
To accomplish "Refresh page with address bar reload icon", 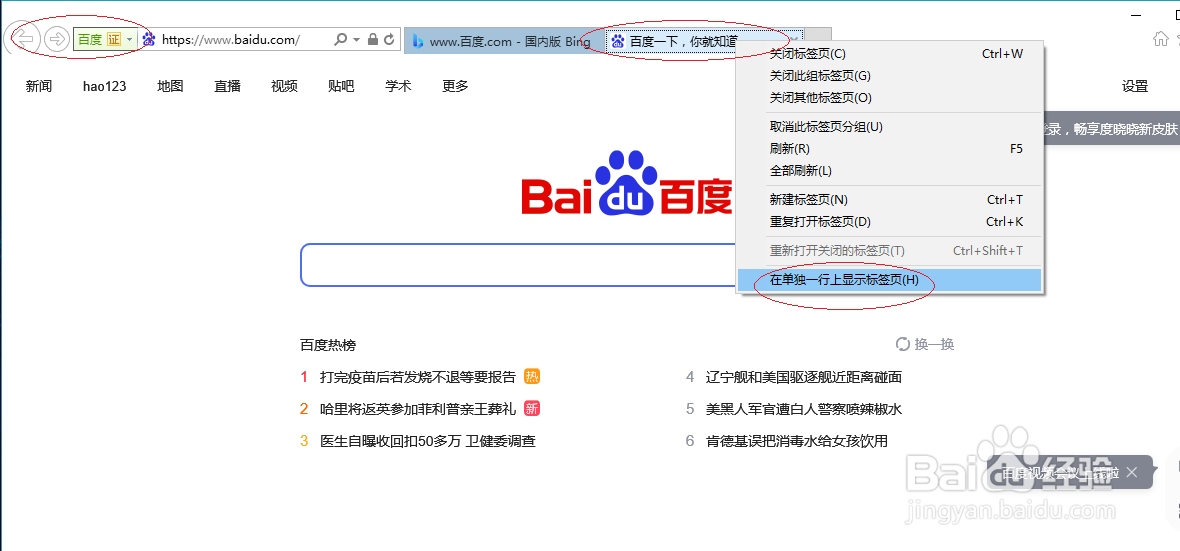I will 389,40.
